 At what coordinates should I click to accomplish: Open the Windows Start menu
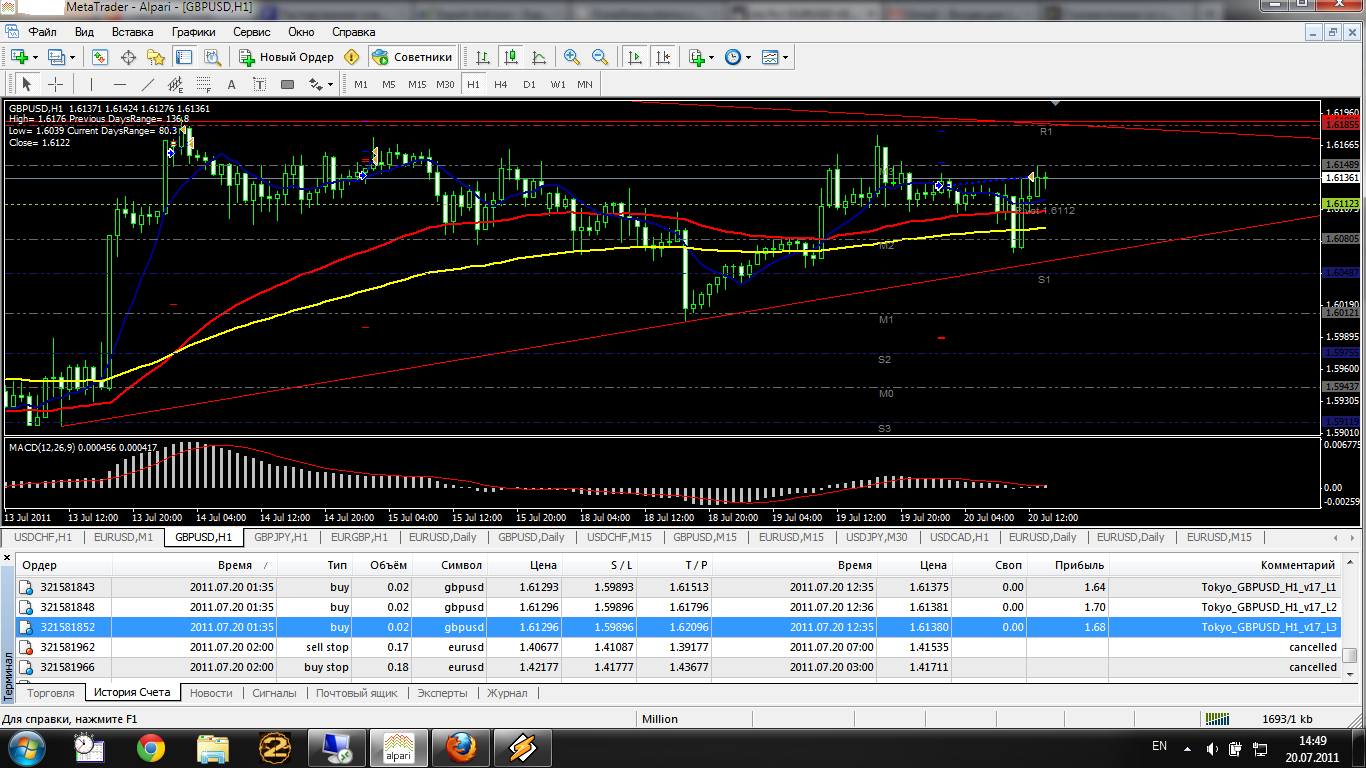click(x=25, y=747)
